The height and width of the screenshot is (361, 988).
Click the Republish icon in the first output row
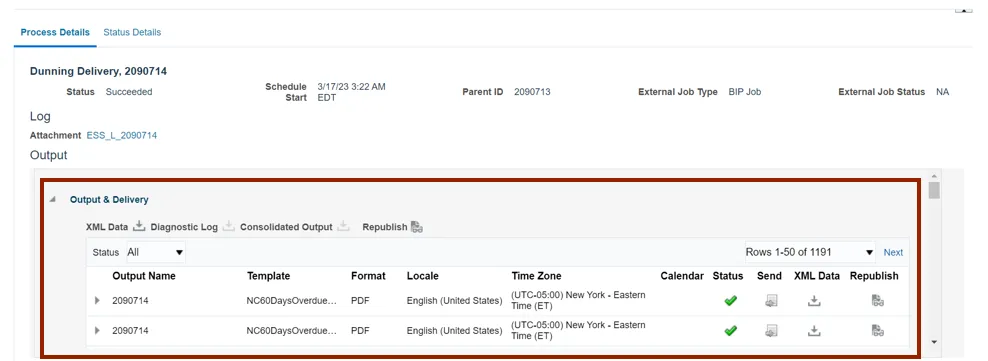(x=878, y=301)
